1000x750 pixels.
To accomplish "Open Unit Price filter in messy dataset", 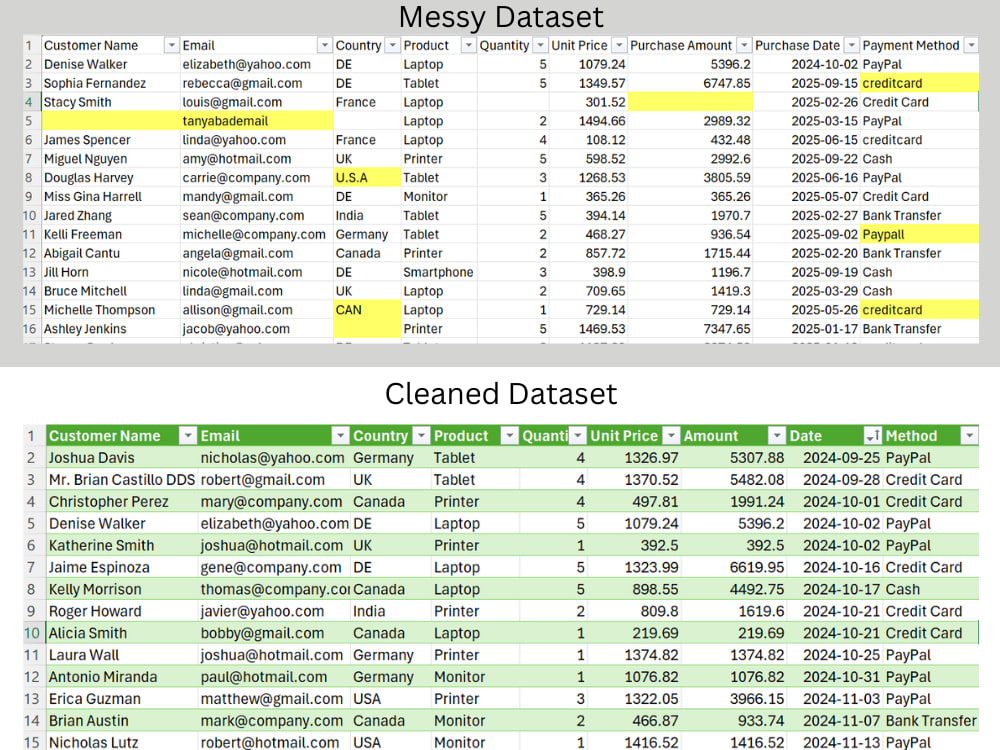I will point(619,45).
